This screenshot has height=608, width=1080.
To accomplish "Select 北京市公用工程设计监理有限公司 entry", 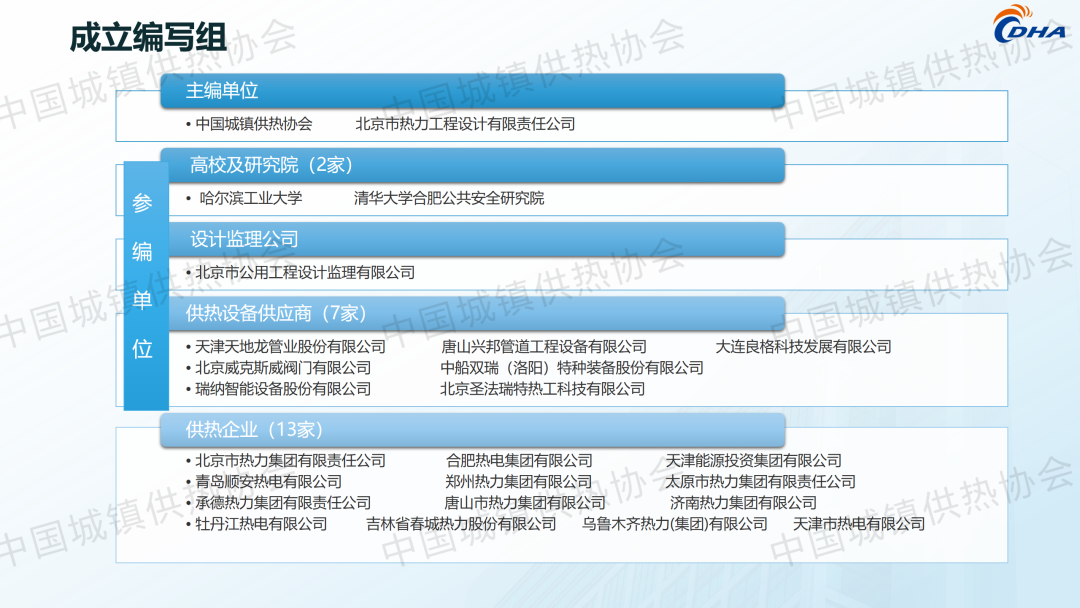I will (304, 273).
